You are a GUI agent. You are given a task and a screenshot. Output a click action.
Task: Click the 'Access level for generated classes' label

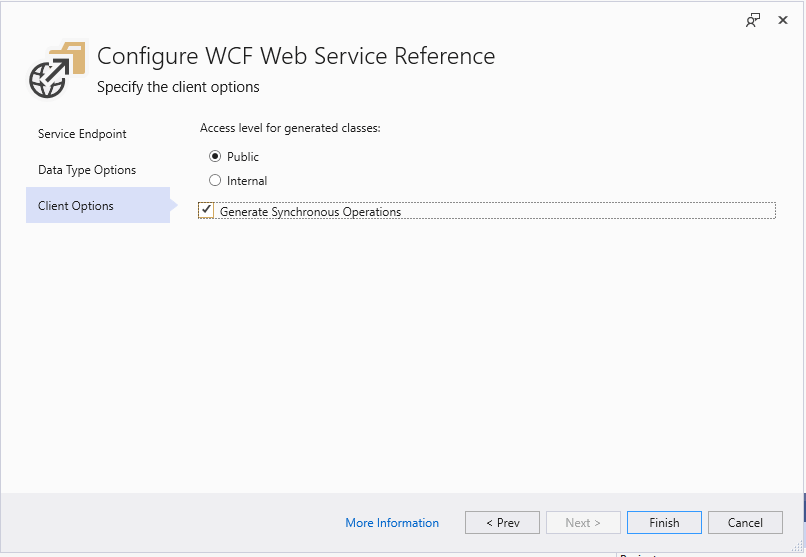click(290, 128)
